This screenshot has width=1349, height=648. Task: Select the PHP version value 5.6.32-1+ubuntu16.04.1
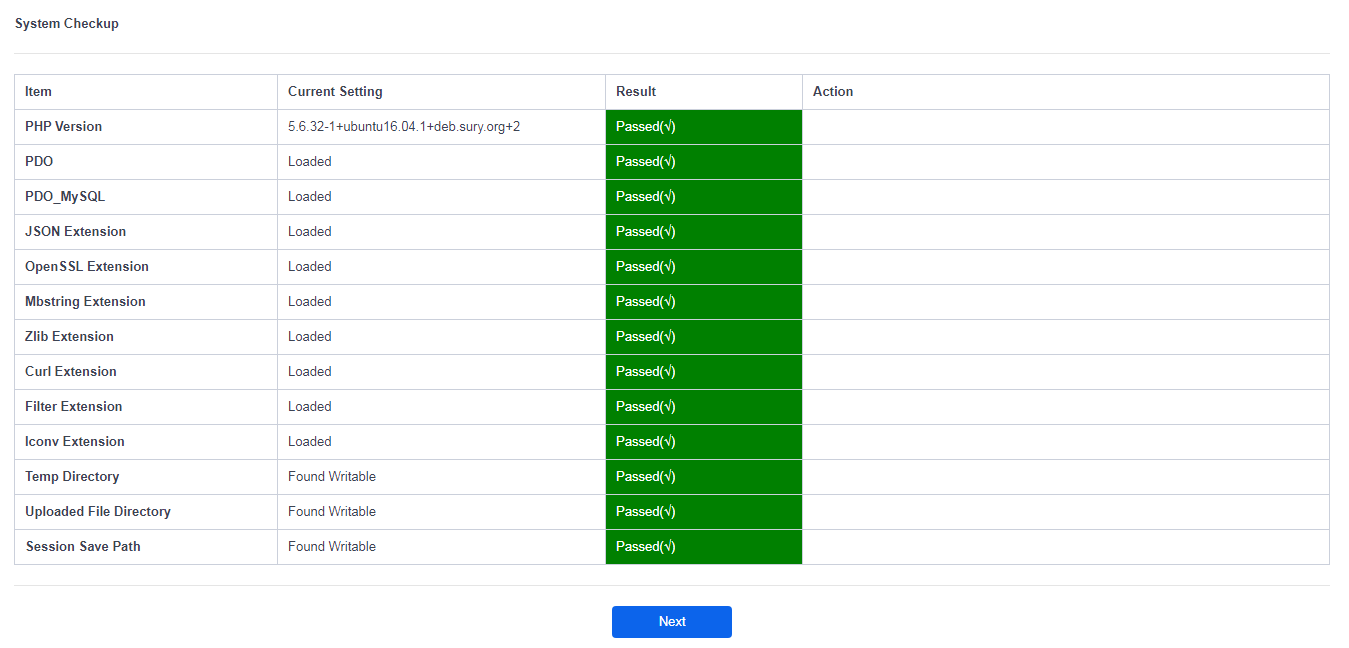pyautogui.click(x=404, y=126)
